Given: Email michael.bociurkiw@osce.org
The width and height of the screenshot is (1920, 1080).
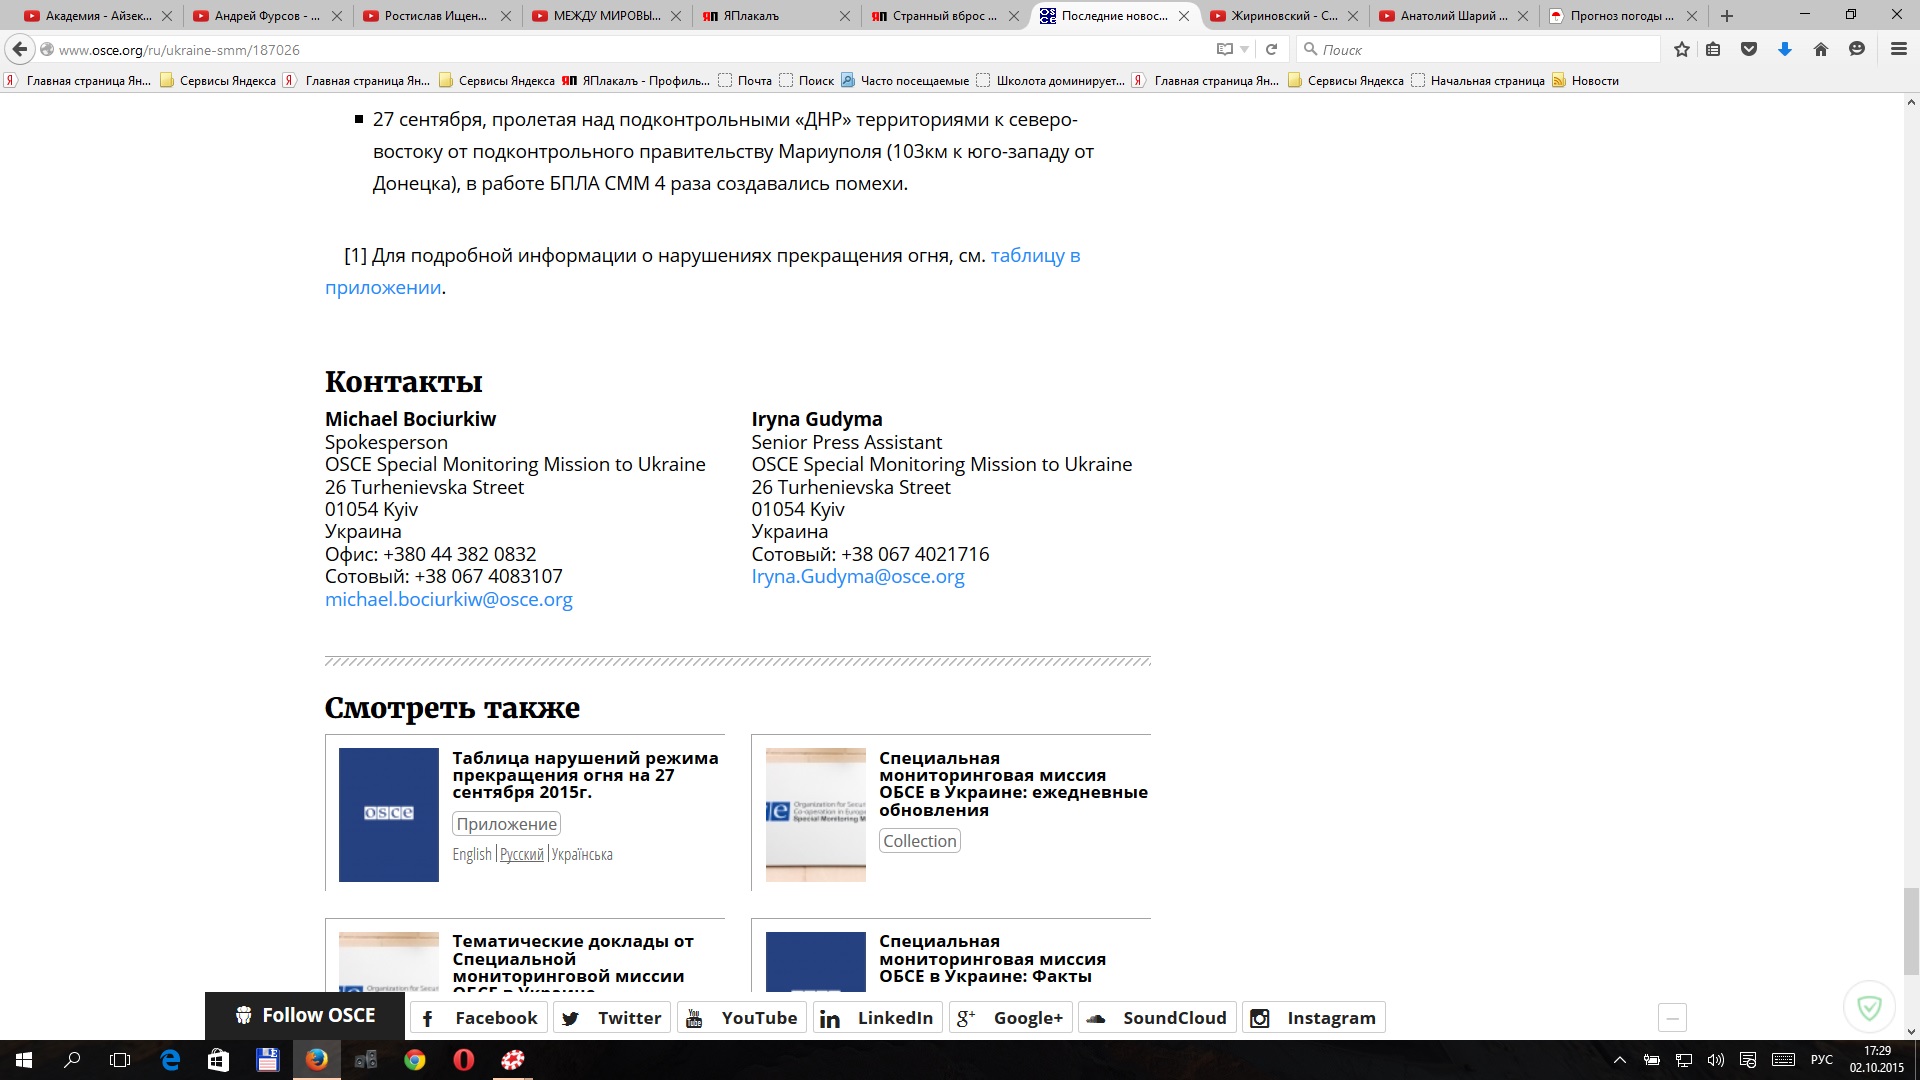Looking at the screenshot, I should (449, 600).
